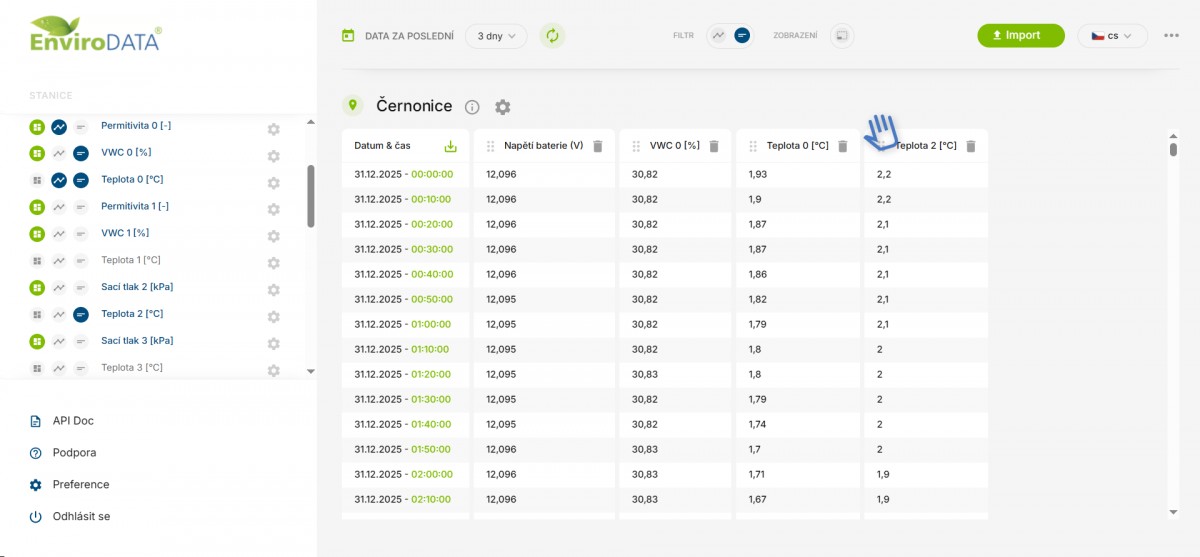Image resolution: width=1200 pixels, height=557 pixels.
Task: Switch filter to chart mode
Action: (x=718, y=36)
